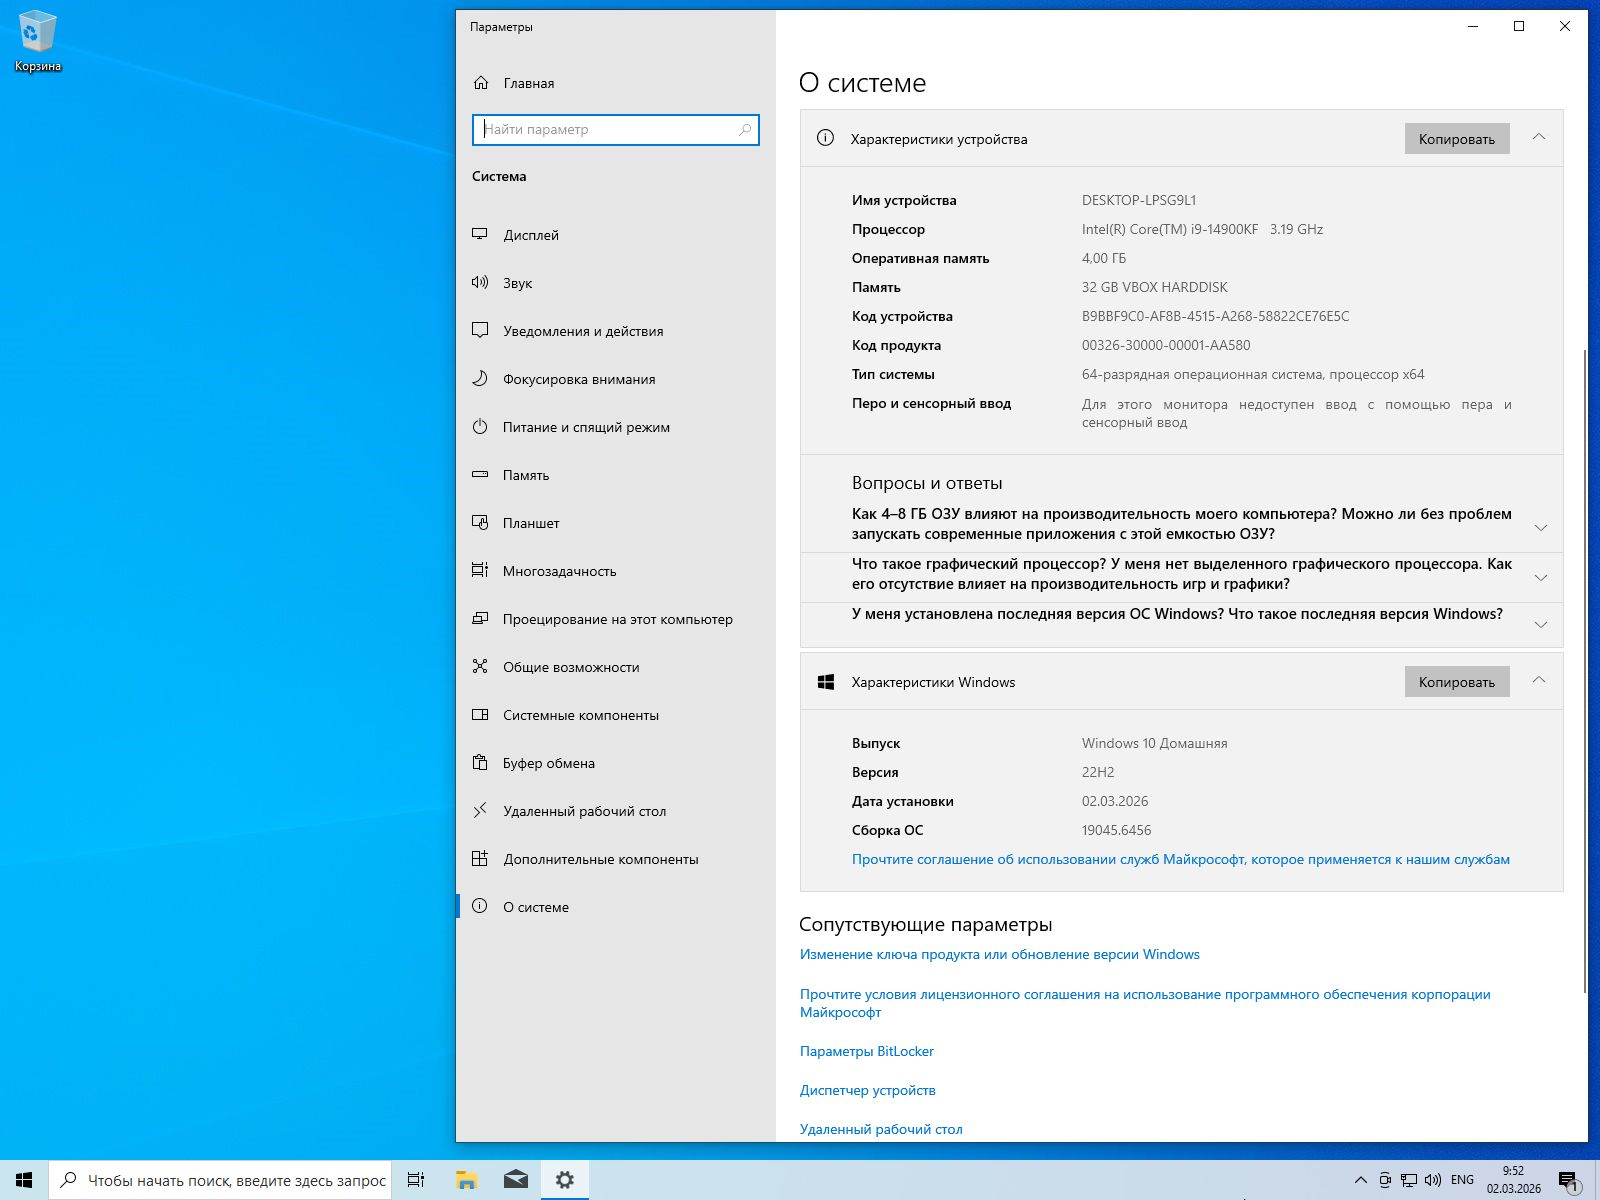Click the Найти параметр search field

pos(615,129)
